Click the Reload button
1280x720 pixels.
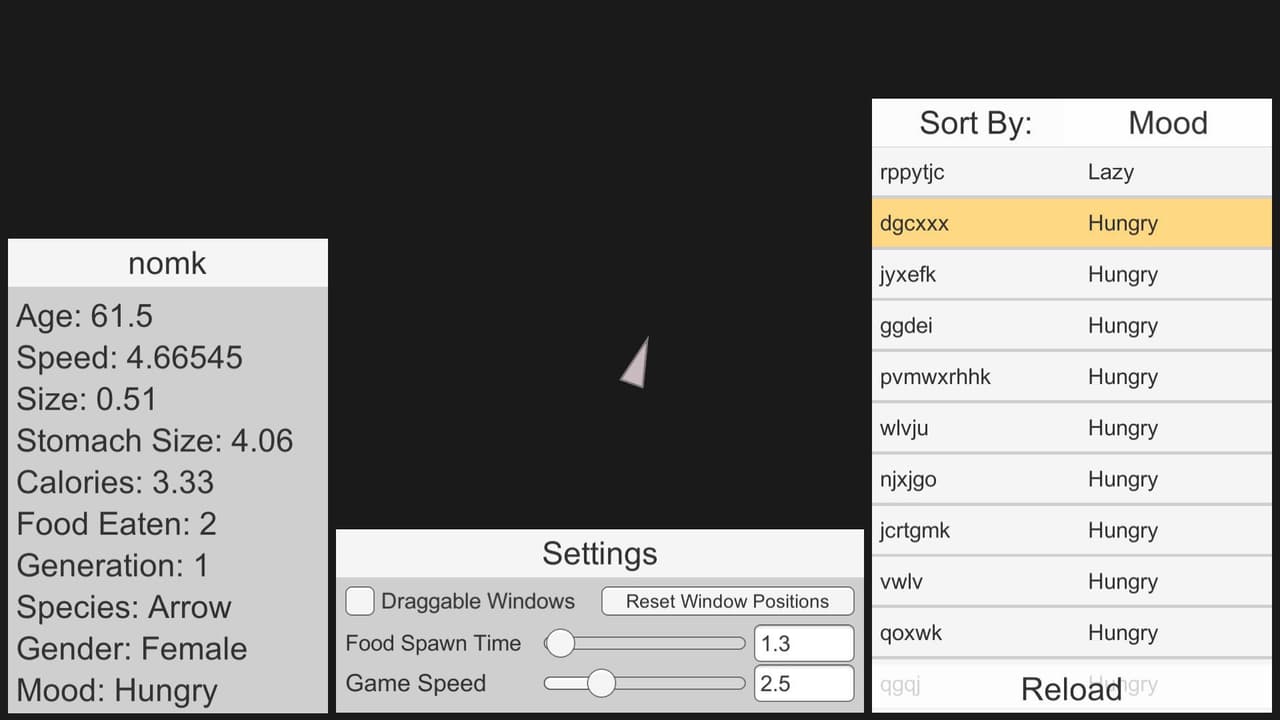click(1071, 688)
